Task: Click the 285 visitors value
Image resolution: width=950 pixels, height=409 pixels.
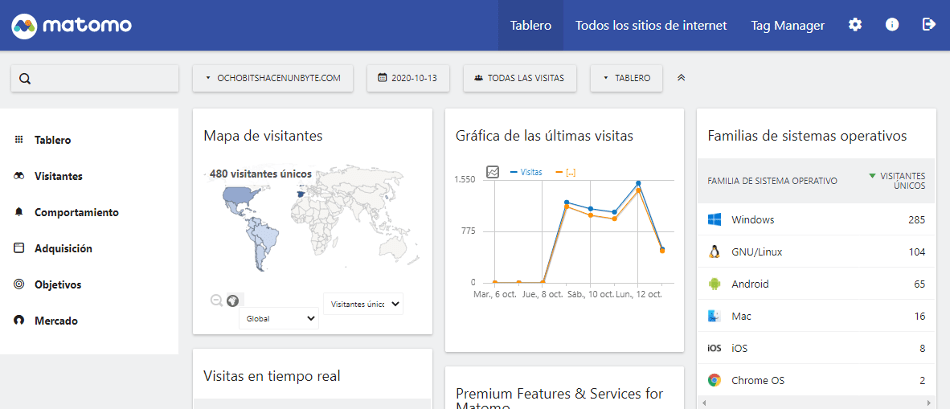Action: tap(917, 219)
